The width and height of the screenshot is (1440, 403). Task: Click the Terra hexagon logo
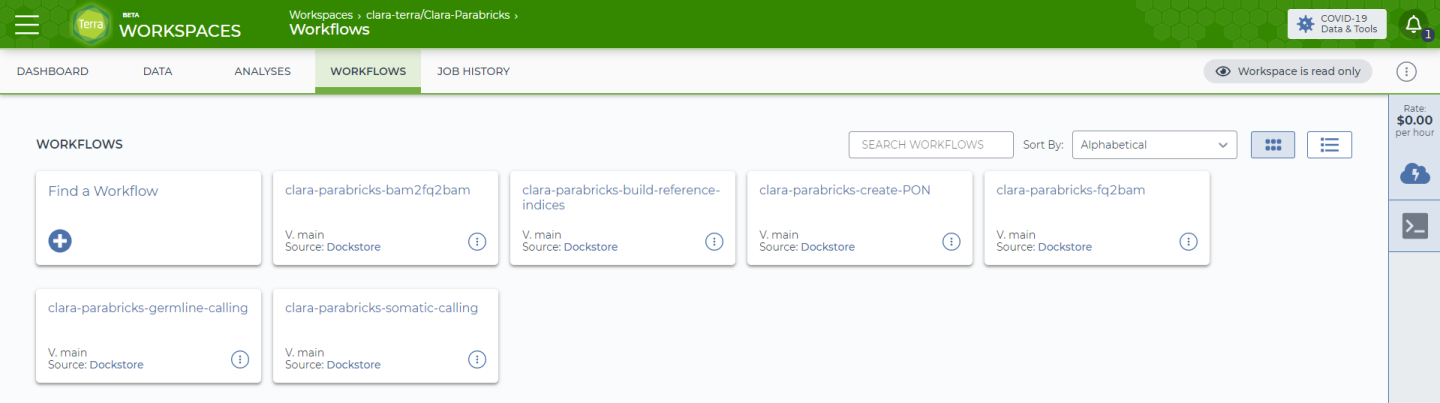click(91, 24)
